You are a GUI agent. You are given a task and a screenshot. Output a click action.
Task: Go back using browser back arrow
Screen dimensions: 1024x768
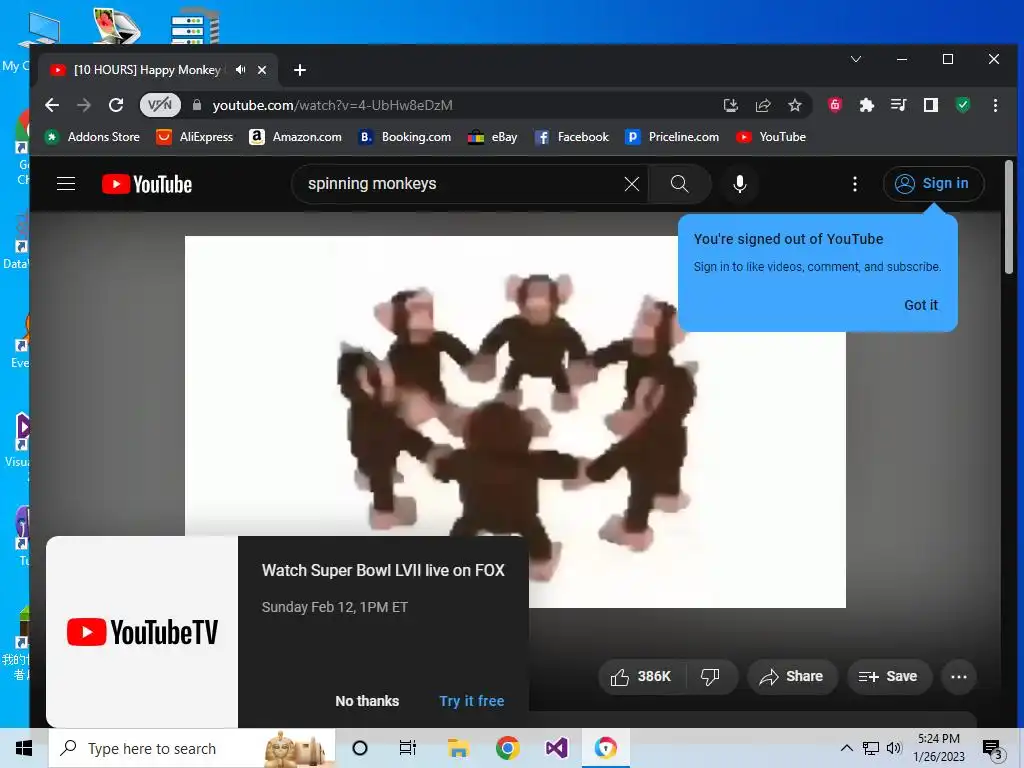[x=52, y=105]
